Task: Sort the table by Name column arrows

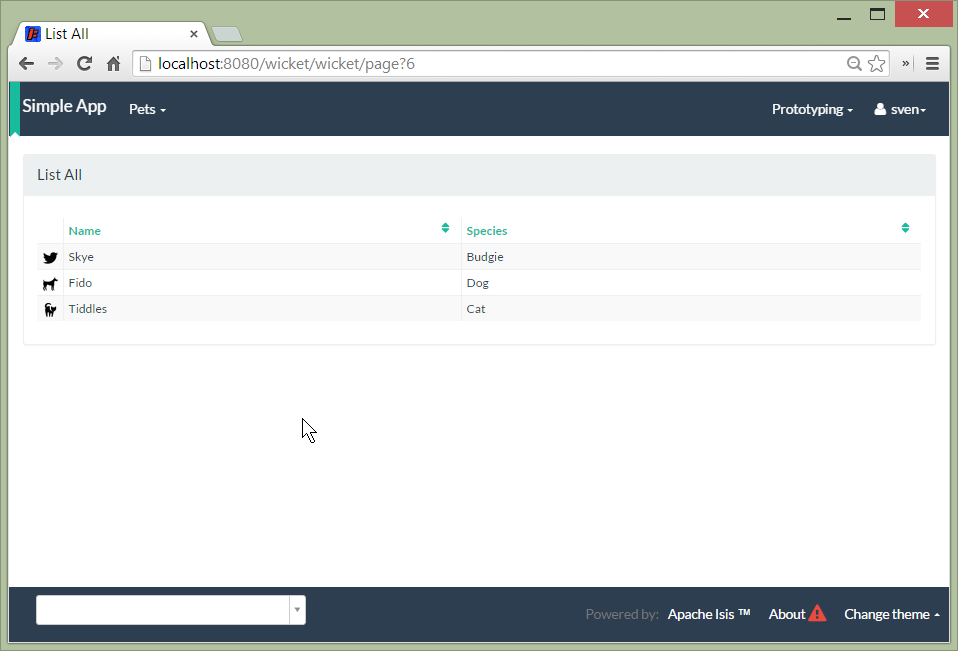Action: 445,228
